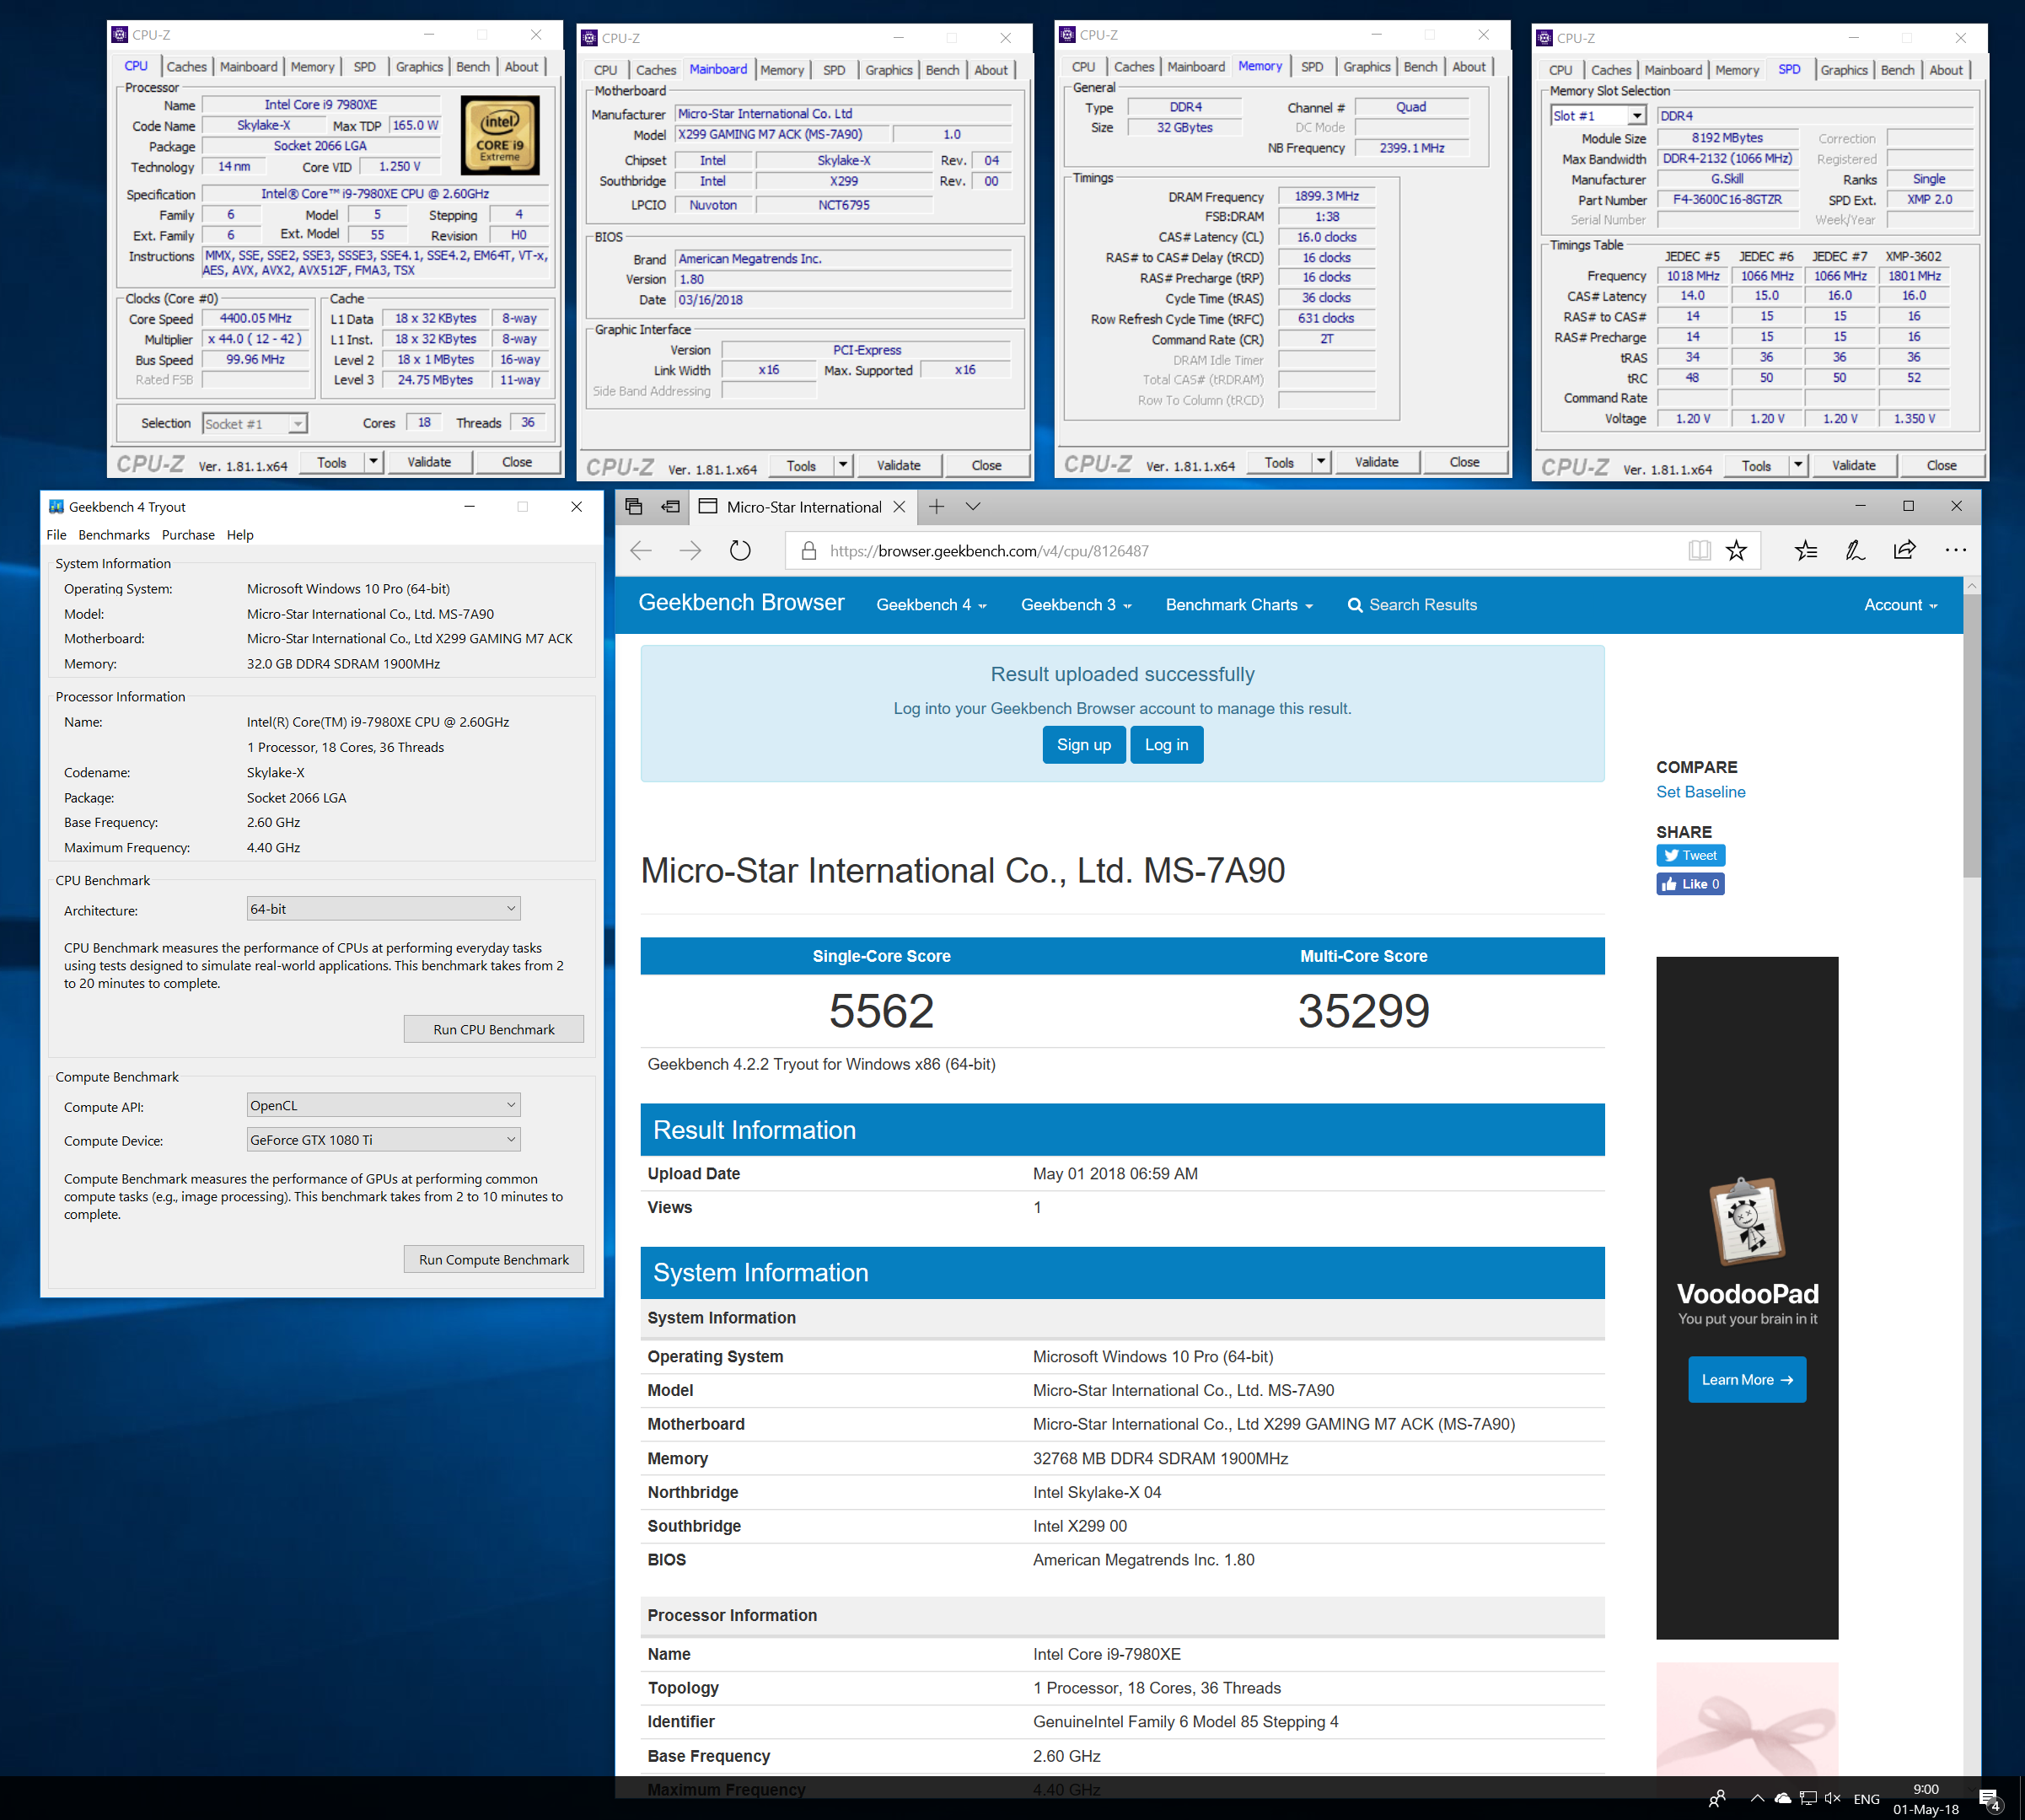
Task: Click the Facebook Like button
Action: tap(1690, 884)
